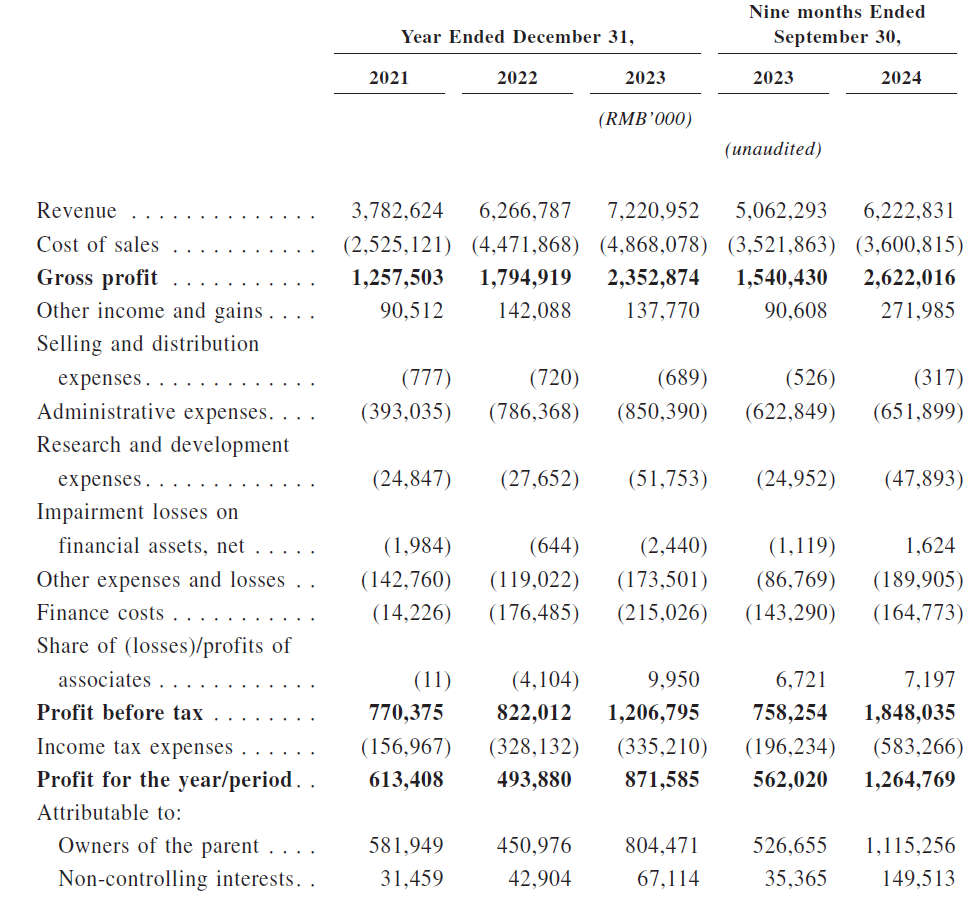Viewport: 977px width, 905px height.
Task: Click the "(RMB'000)" unit label
Action: 645,119
